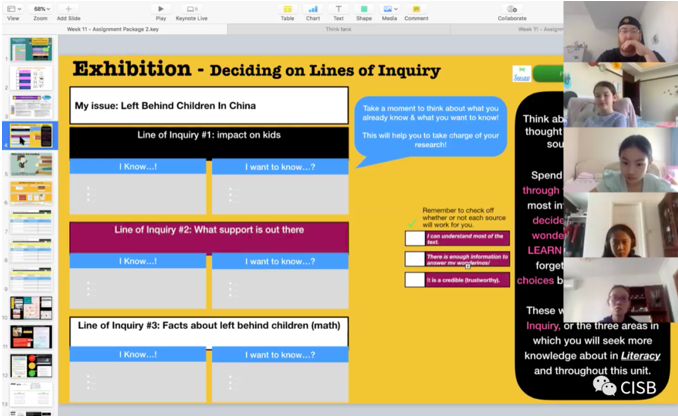Screen dimensions: 678x416
Task: Select slide 13 thumbnail in navigator
Action: coord(31,394)
